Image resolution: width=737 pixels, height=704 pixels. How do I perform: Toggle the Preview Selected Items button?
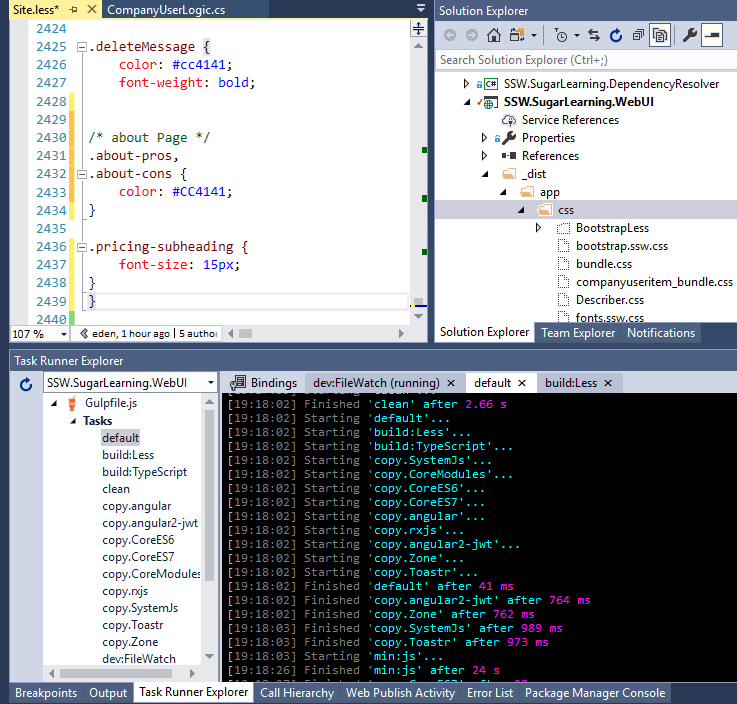(713, 35)
